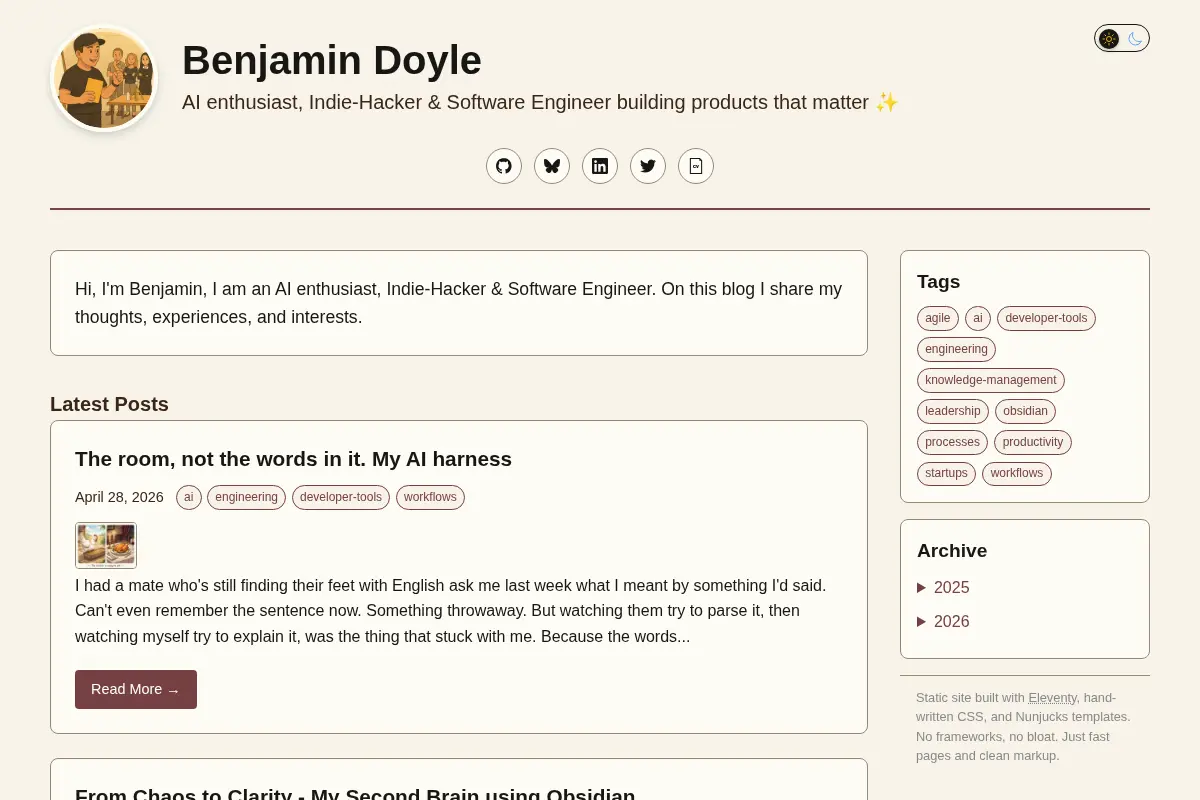Screen dimensions: 1200x800
Task: Expand the 2026 archive year
Action: 943,622
